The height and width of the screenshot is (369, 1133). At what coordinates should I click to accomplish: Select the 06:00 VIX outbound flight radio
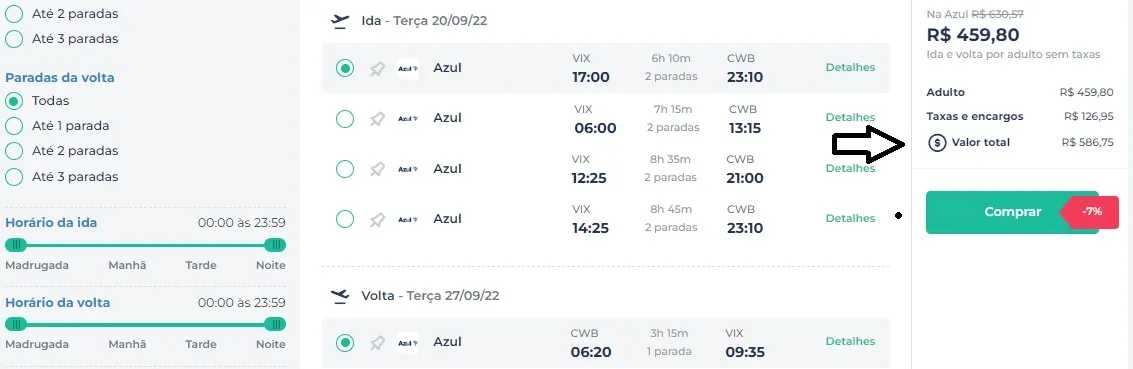point(345,118)
